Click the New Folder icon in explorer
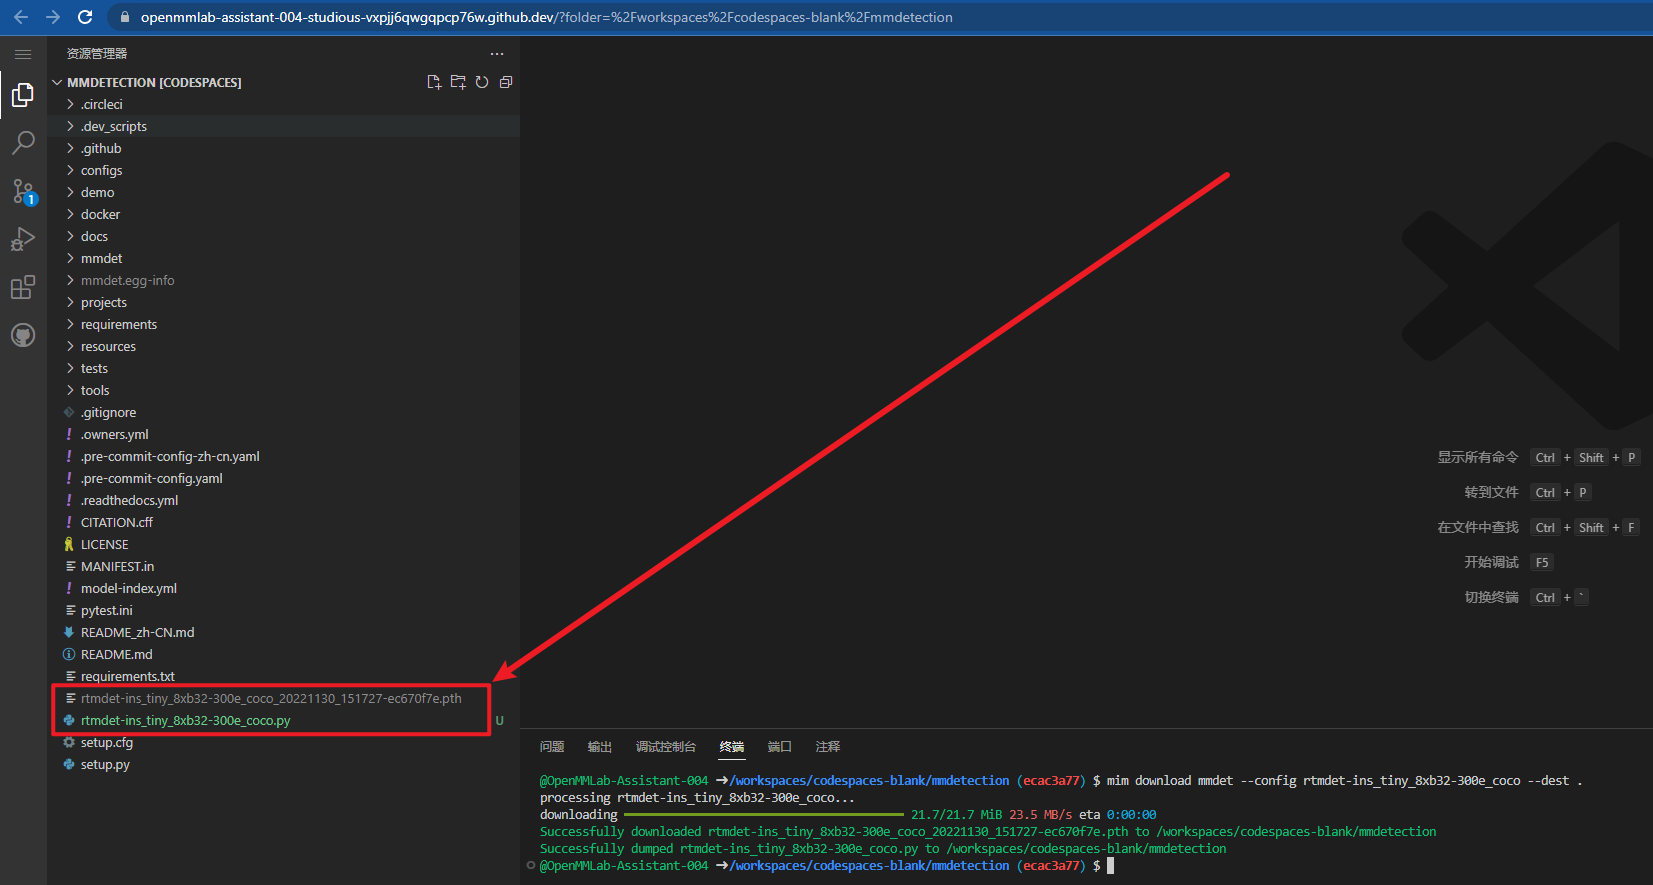Viewport: 1653px width, 885px height. [x=458, y=82]
